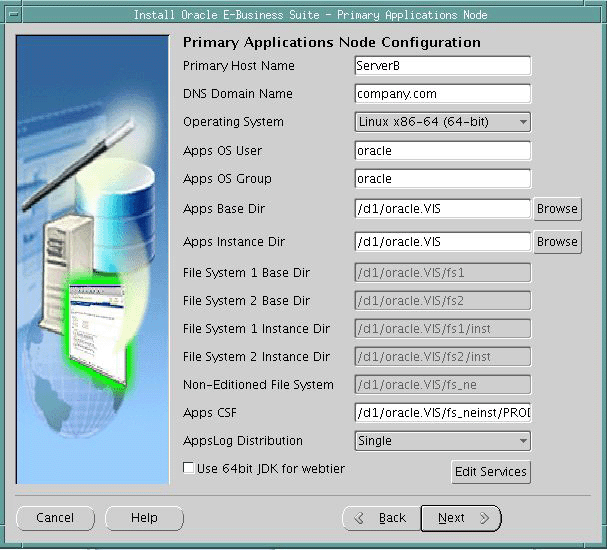This screenshot has width=607, height=550.
Task: Click the Apps Base Dir field
Action: click(x=442, y=209)
